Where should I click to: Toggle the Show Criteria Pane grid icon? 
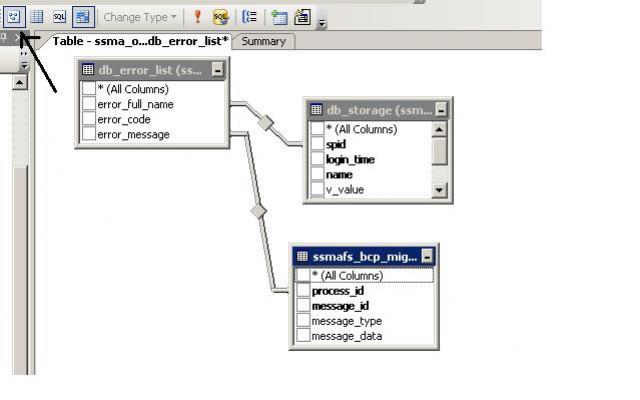click(x=37, y=17)
